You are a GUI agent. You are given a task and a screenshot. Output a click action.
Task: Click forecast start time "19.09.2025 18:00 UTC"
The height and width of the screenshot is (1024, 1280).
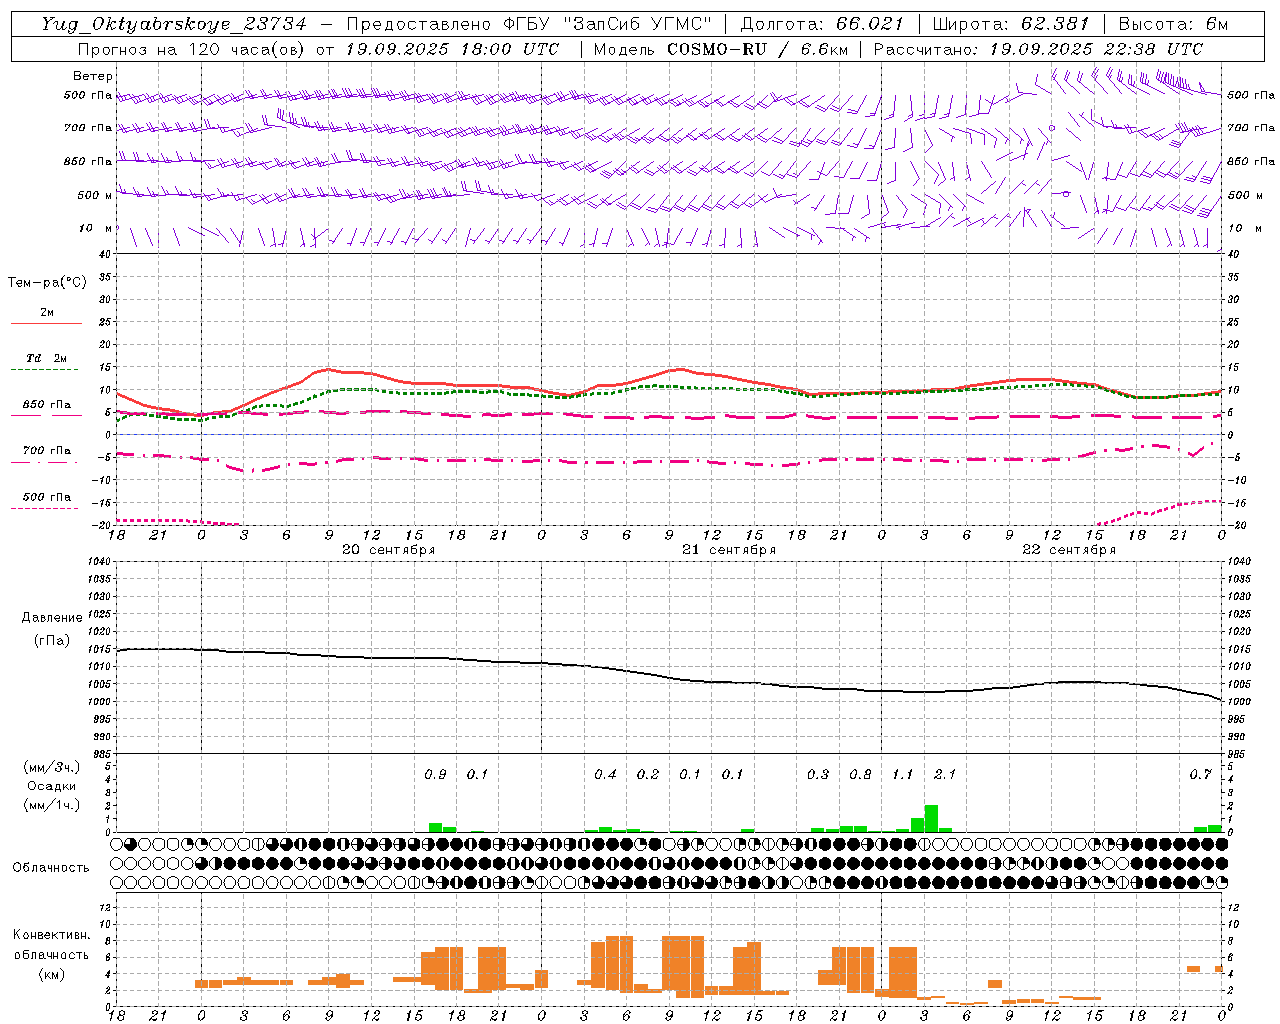coord(452,49)
